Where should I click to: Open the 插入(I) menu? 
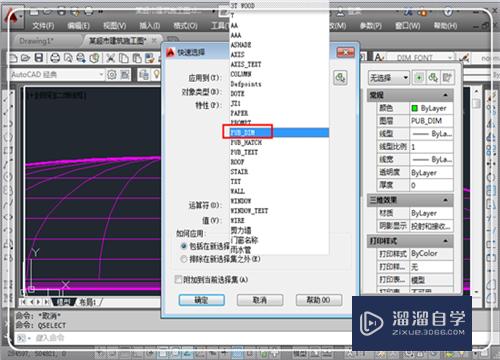pyautogui.click(x=150, y=26)
